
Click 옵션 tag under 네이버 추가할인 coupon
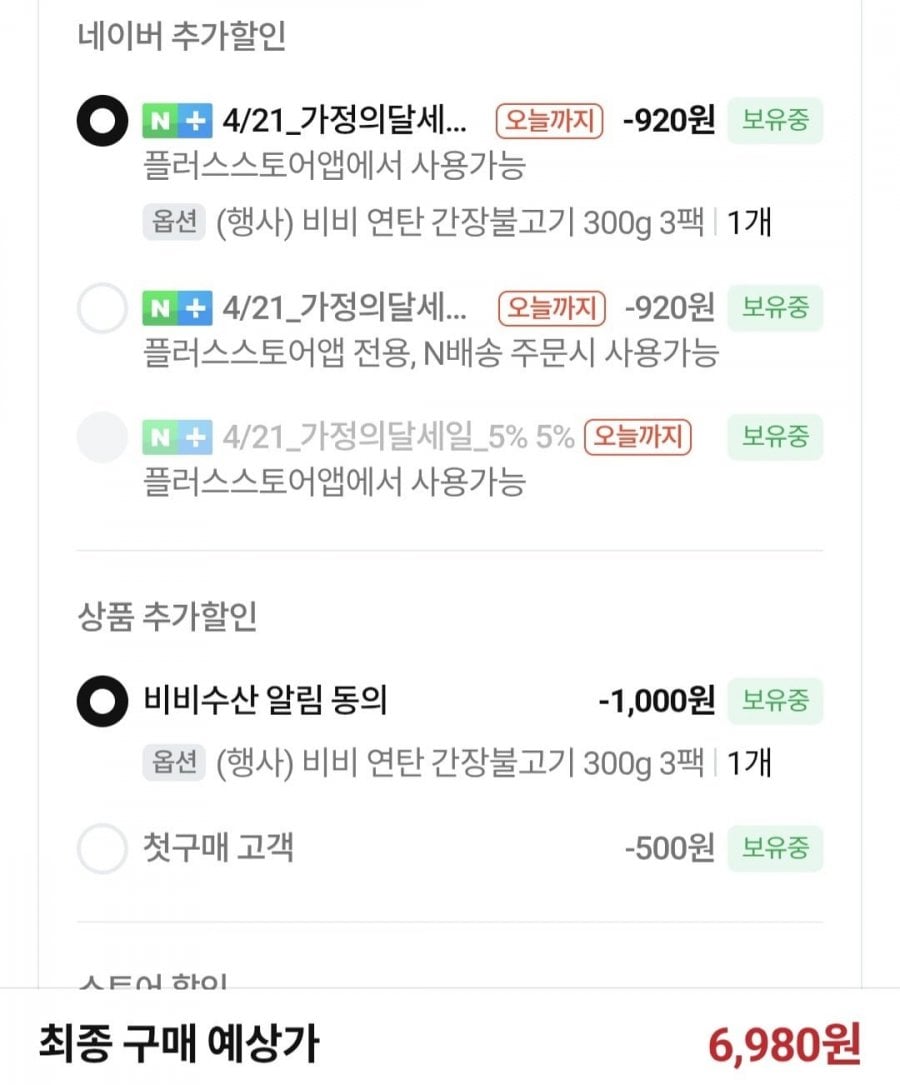coord(174,222)
